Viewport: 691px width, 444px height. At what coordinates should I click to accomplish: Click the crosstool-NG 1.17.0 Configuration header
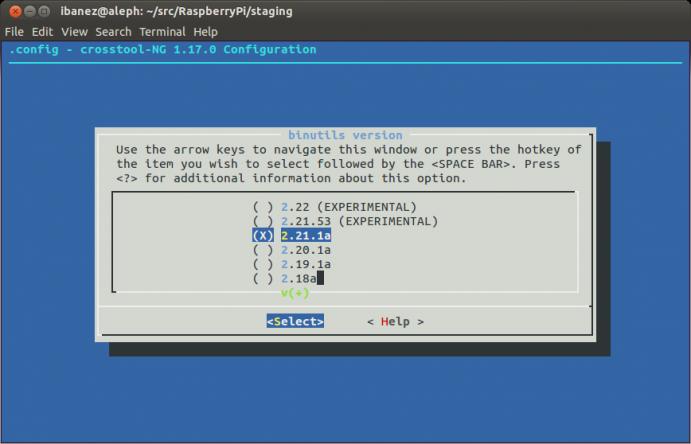pyautogui.click(x=163, y=49)
